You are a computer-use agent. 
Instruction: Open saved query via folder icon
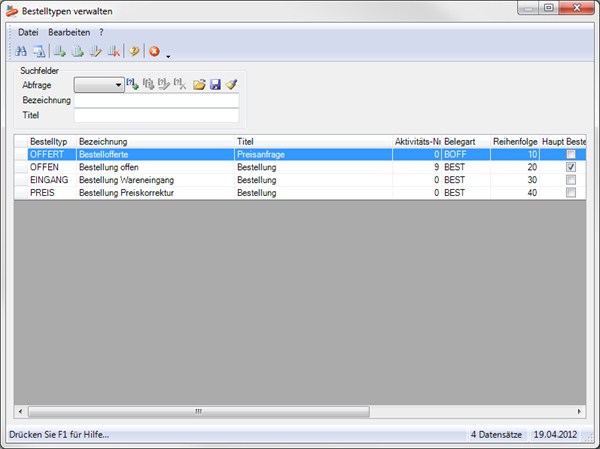(199, 86)
